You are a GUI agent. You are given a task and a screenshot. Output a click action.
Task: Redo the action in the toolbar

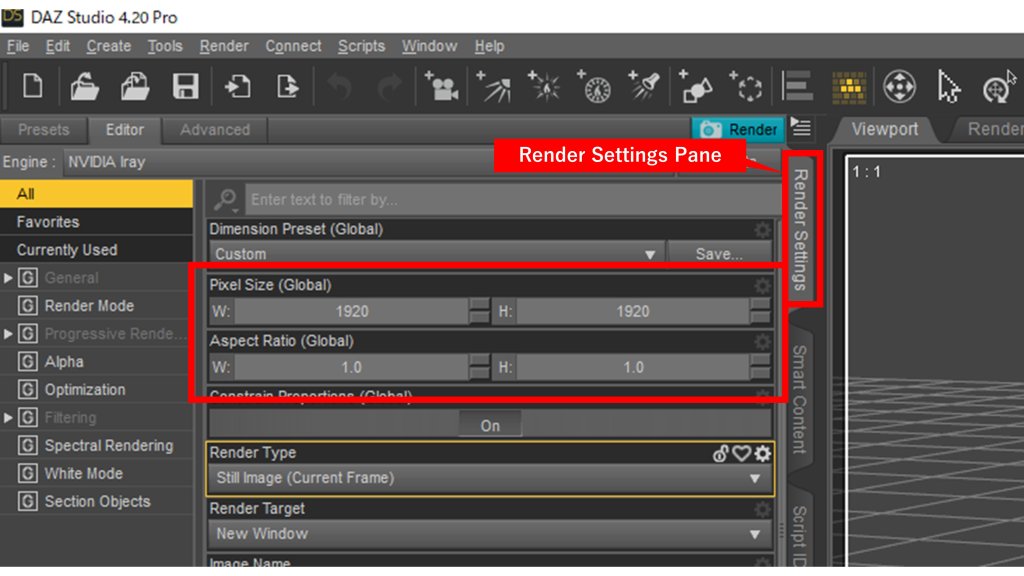[390, 86]
